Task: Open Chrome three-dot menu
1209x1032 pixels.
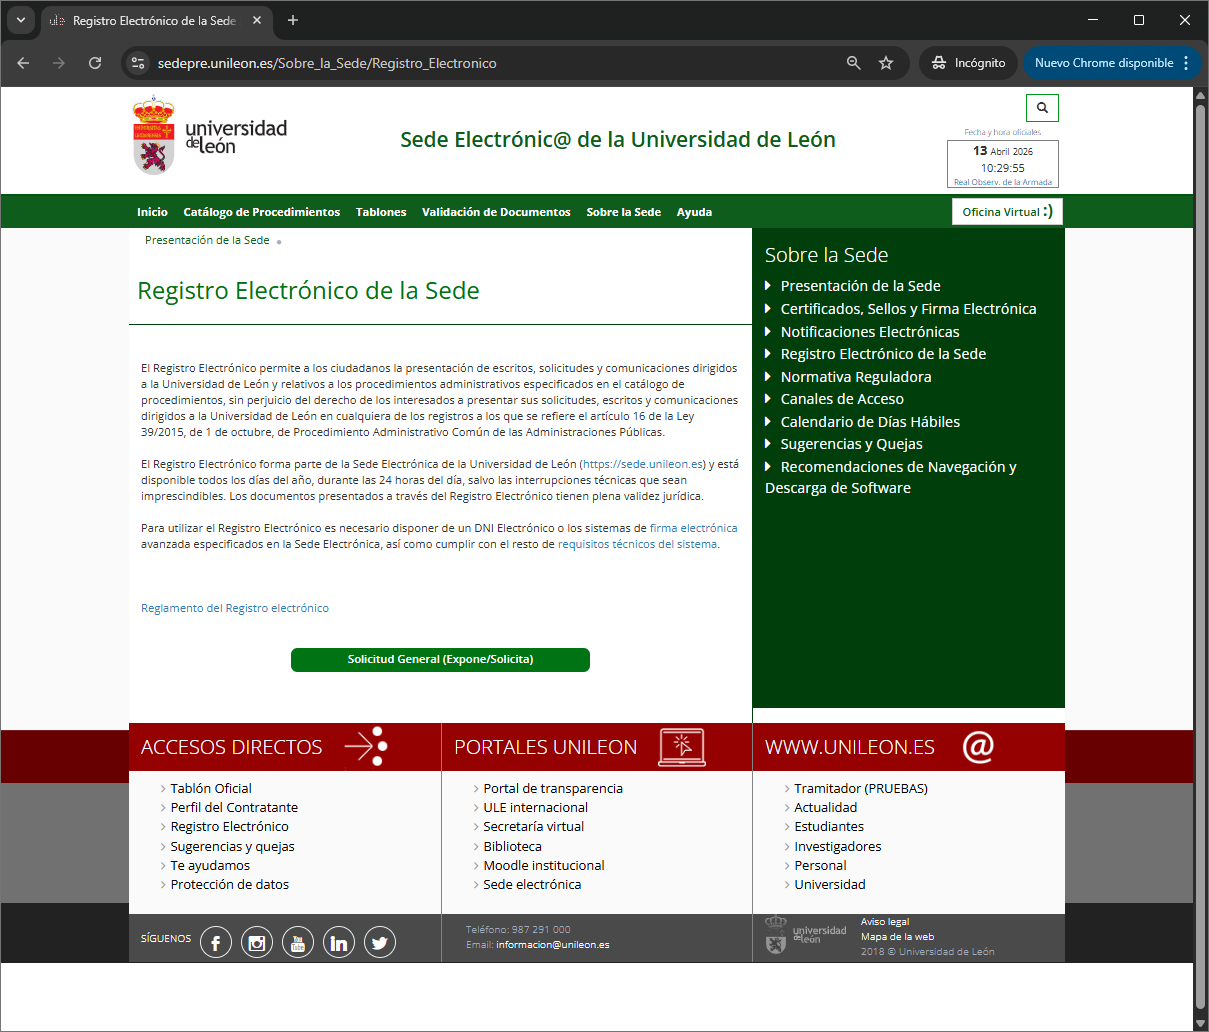Action: click(1186, 63)
